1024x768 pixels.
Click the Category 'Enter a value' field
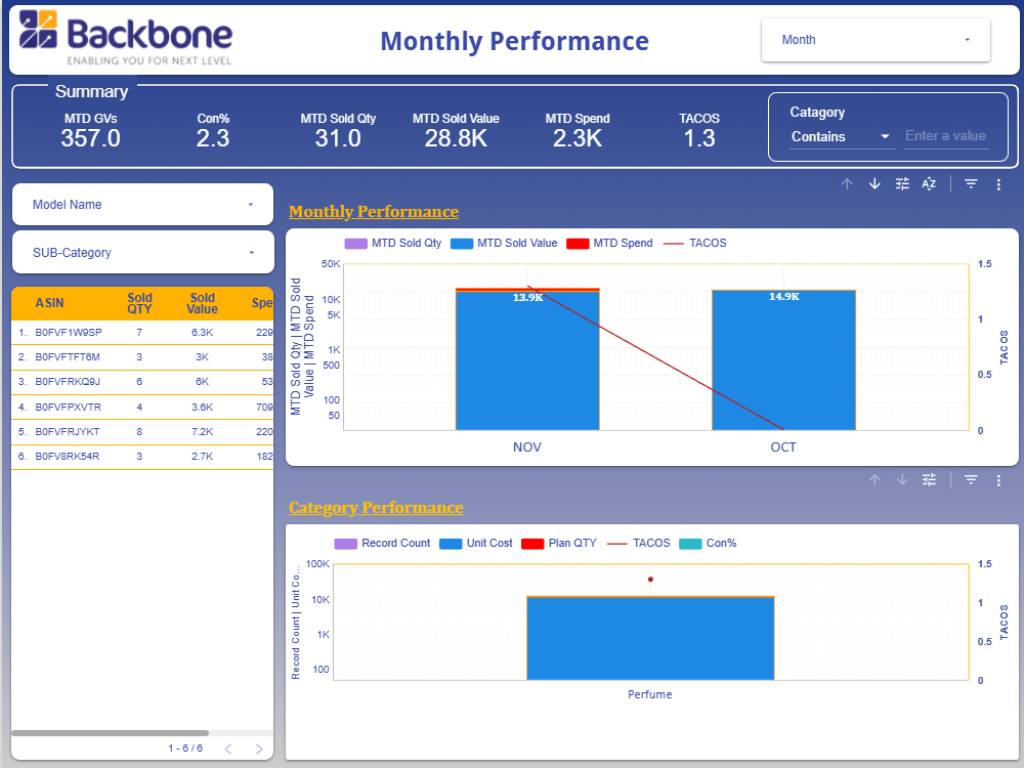[946, 137]
